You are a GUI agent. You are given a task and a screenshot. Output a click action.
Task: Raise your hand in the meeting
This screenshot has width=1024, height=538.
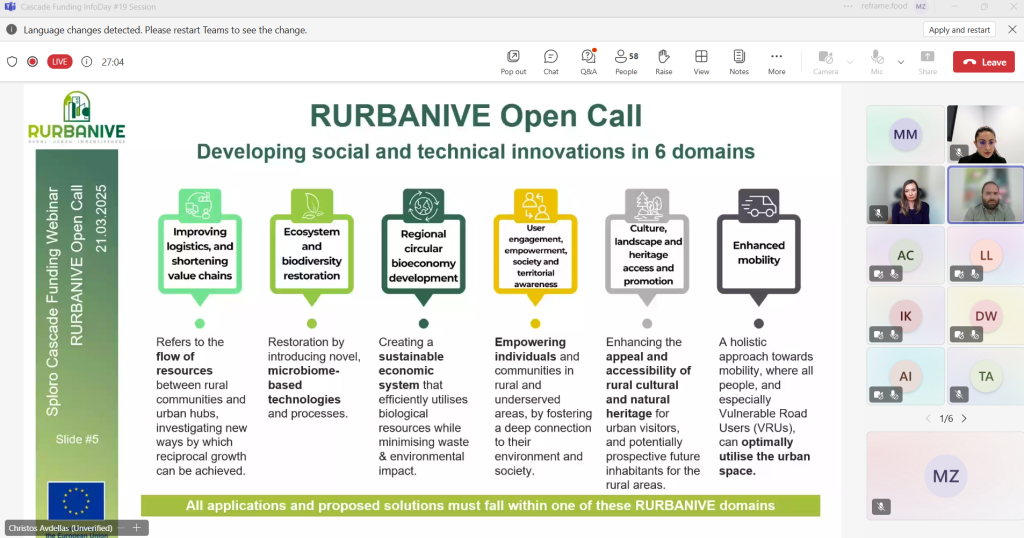pos(663,62)
